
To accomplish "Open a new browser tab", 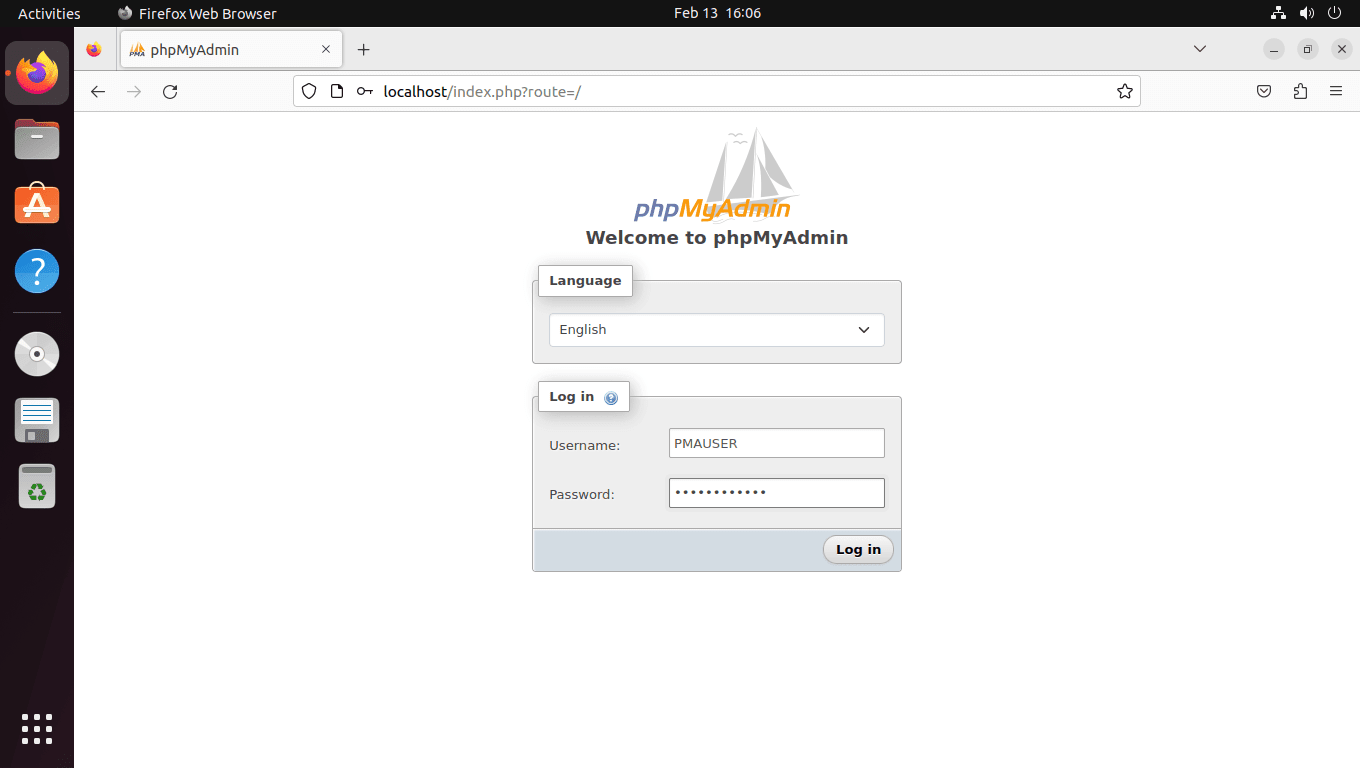I will [363, 49].
